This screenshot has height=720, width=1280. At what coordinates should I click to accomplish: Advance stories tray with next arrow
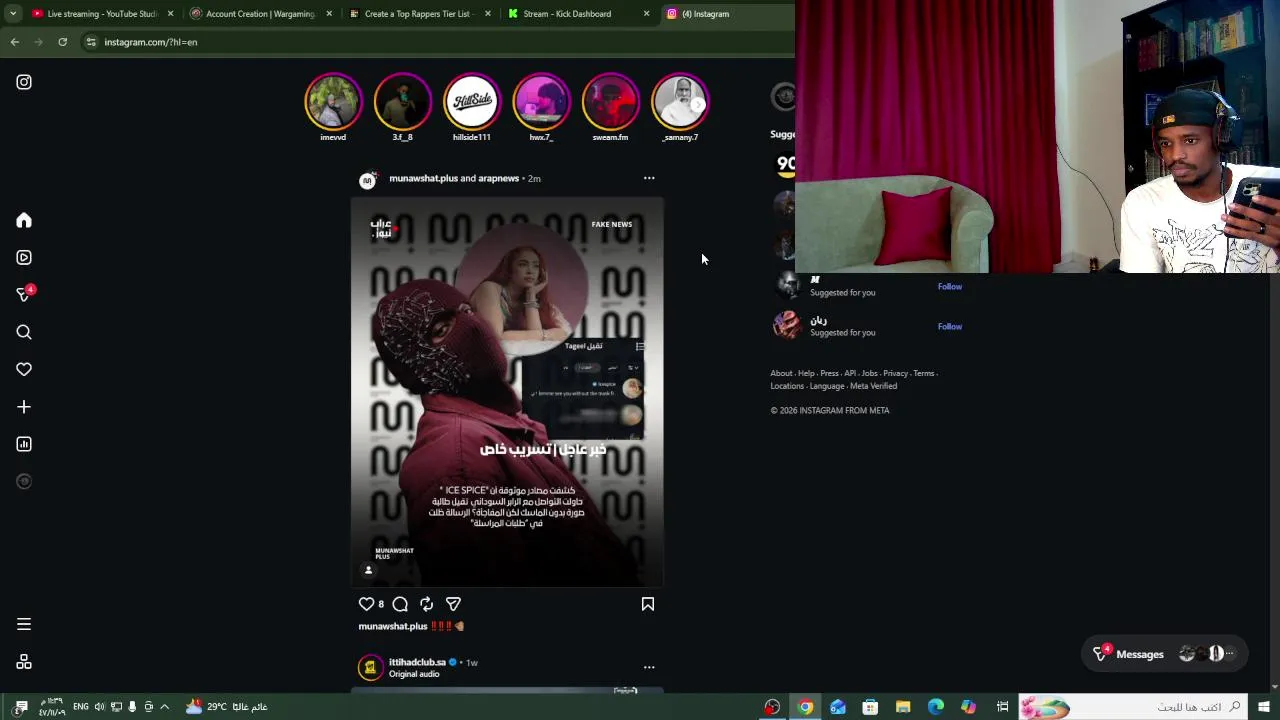point(698,103)
